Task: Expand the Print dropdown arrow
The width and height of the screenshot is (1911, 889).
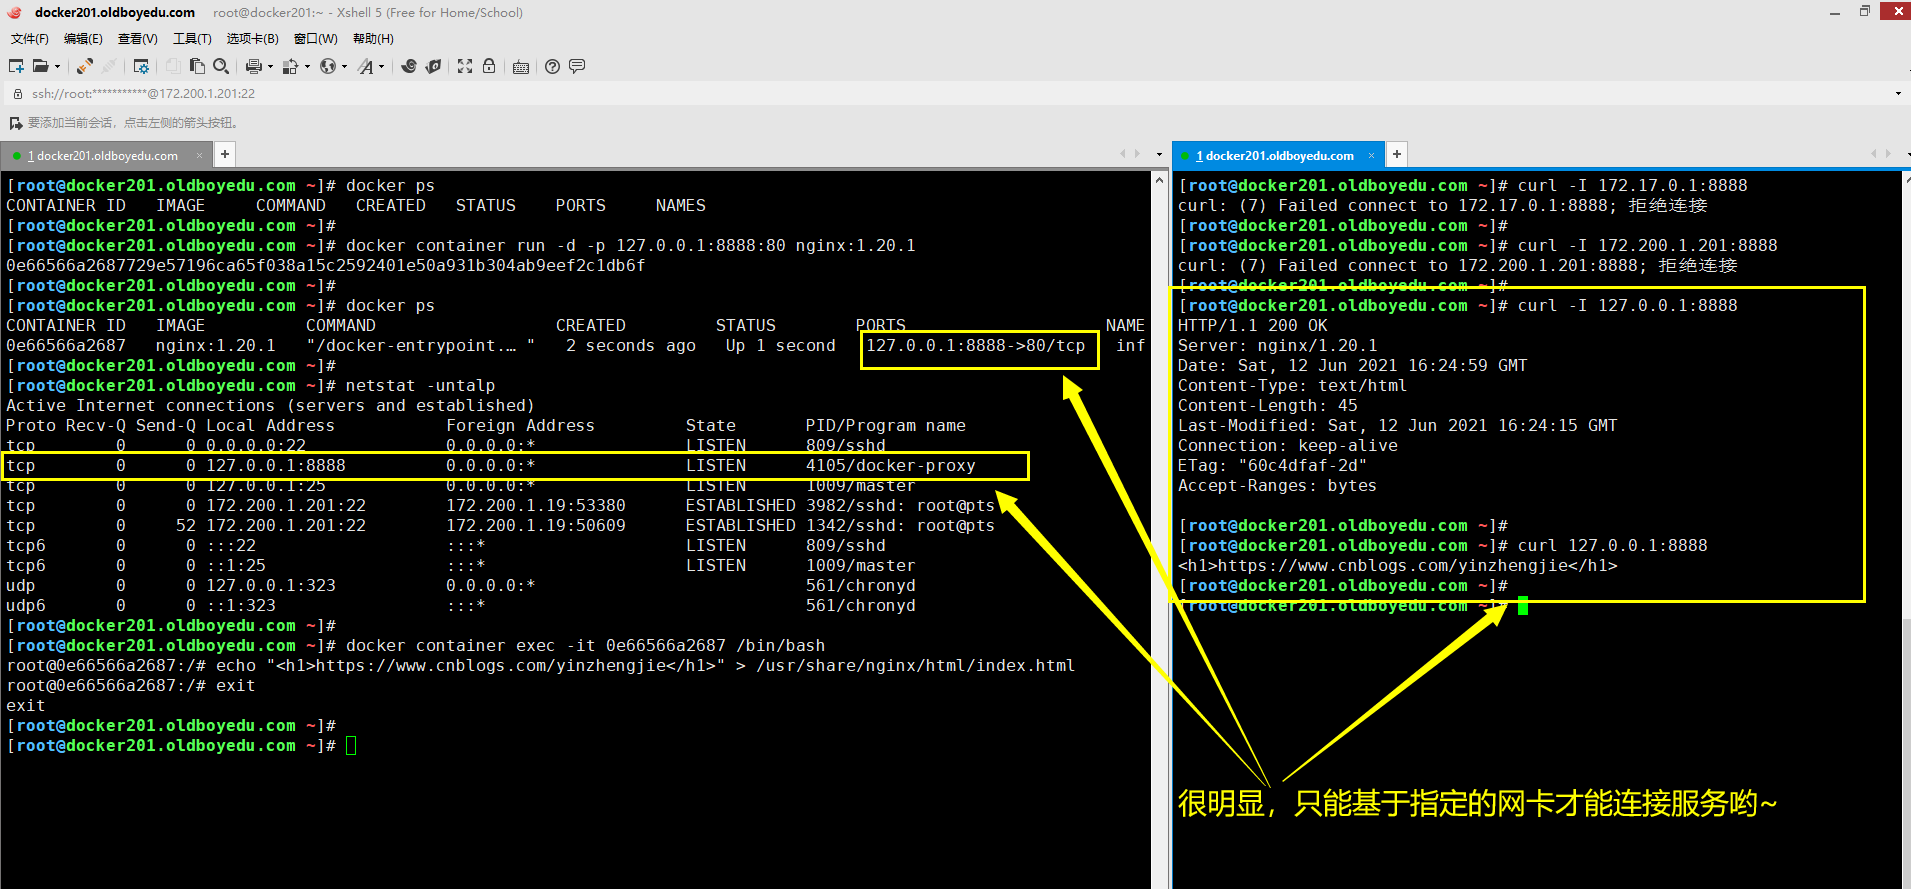Action: (x=270, y=67)
